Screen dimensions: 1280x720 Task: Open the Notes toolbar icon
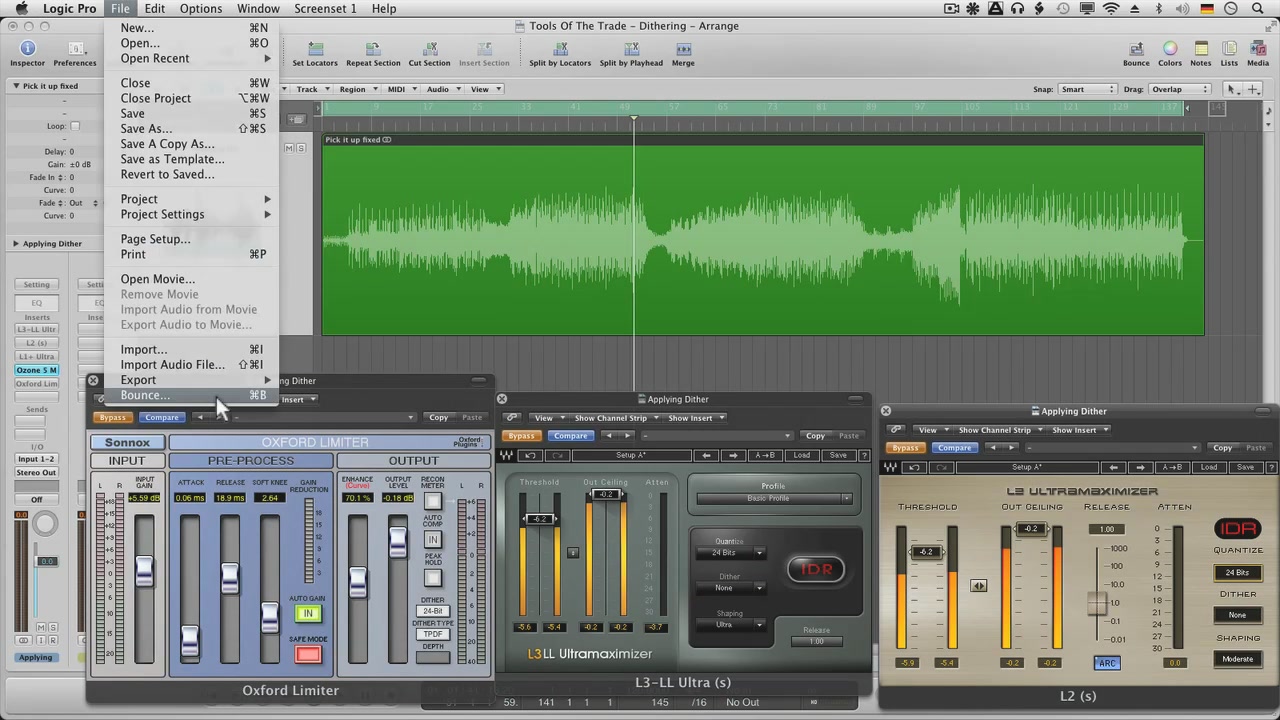[x=1201, y=49]
